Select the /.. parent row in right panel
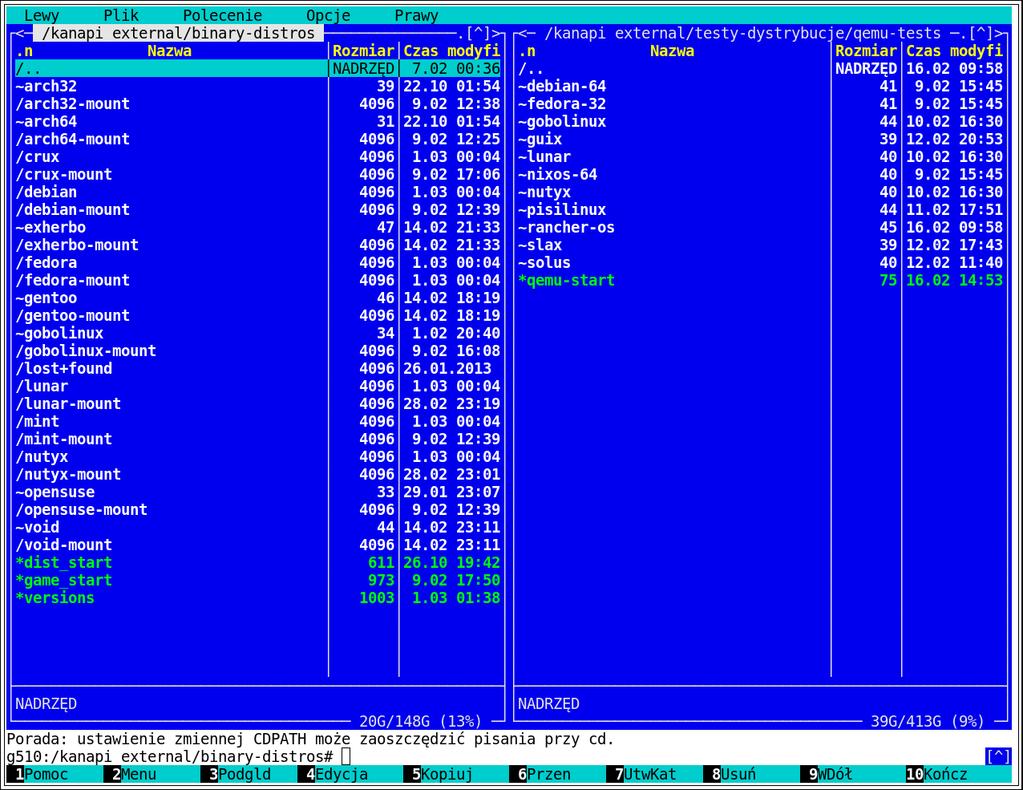Screen dimensions: 1023x790 pos(760,68)
